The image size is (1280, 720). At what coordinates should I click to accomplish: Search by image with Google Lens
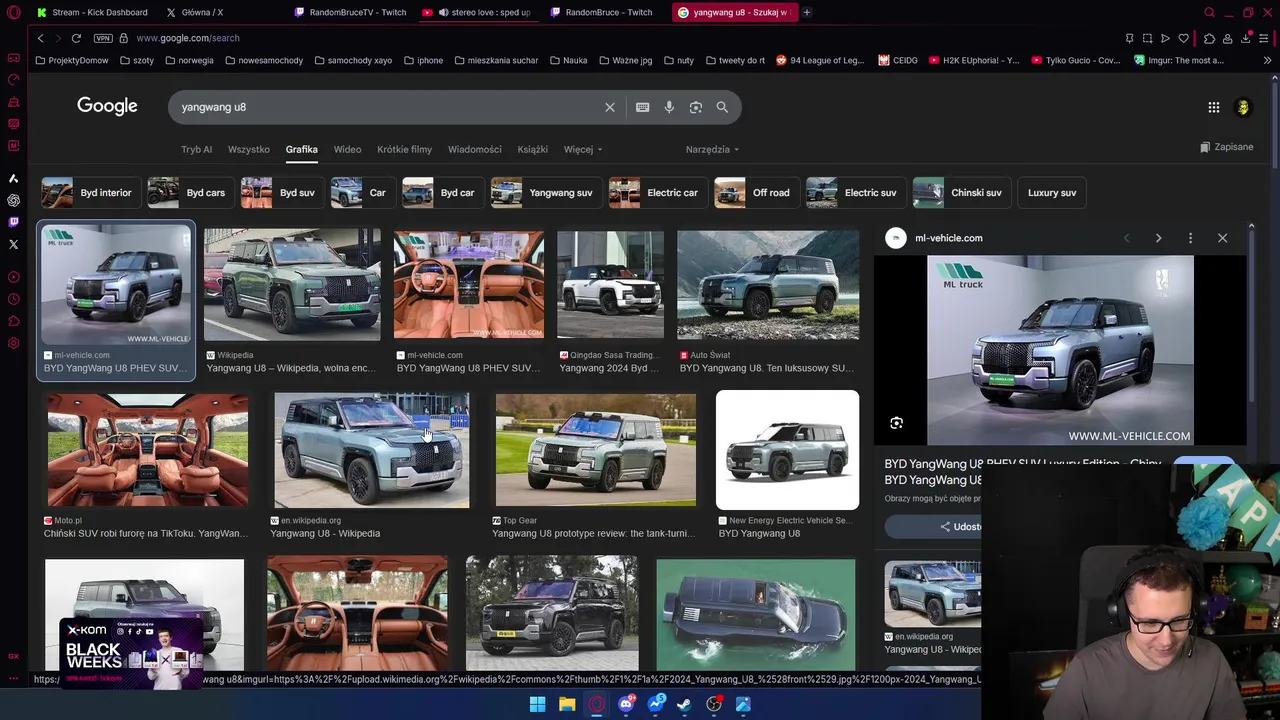696,107
